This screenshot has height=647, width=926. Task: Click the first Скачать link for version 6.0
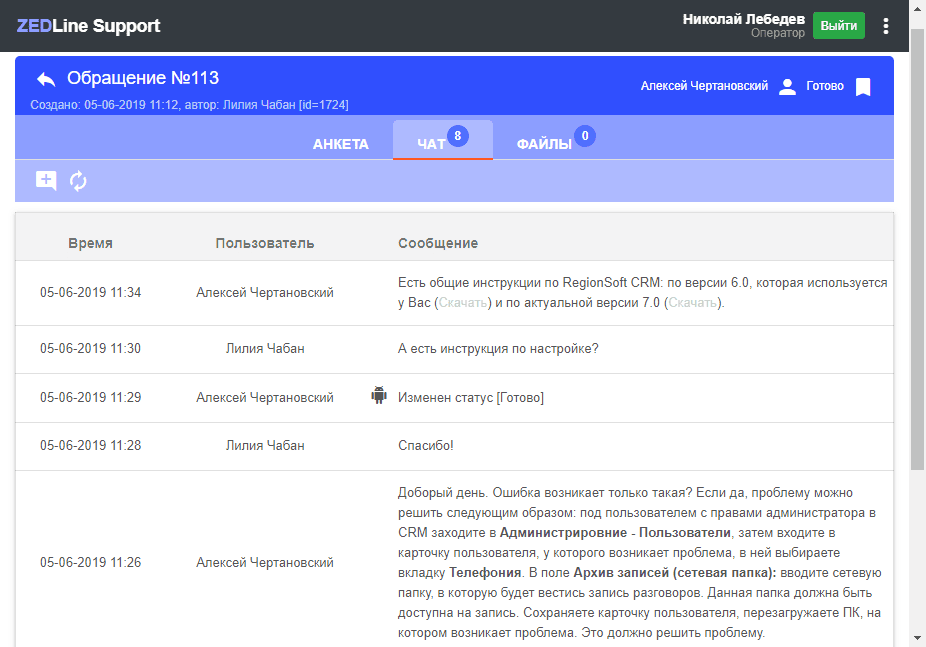click(x=463, y=303)
